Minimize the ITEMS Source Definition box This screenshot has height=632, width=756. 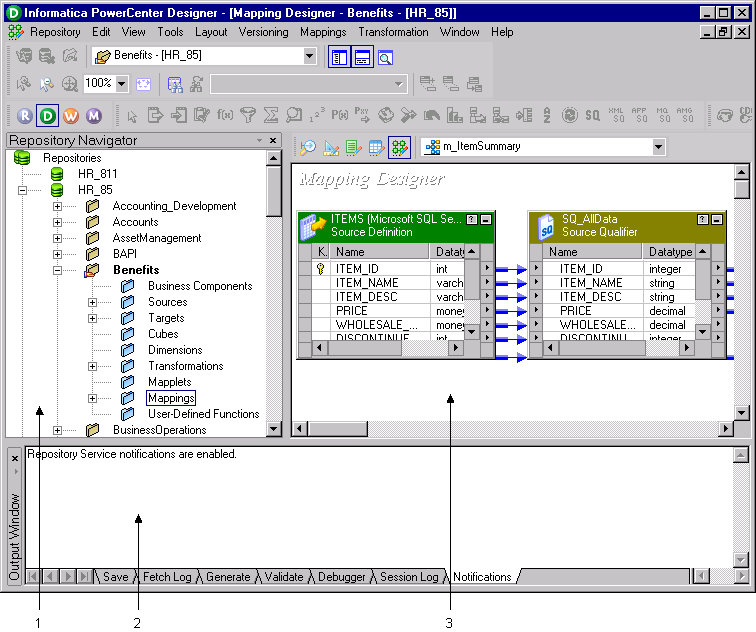(486, 219)
